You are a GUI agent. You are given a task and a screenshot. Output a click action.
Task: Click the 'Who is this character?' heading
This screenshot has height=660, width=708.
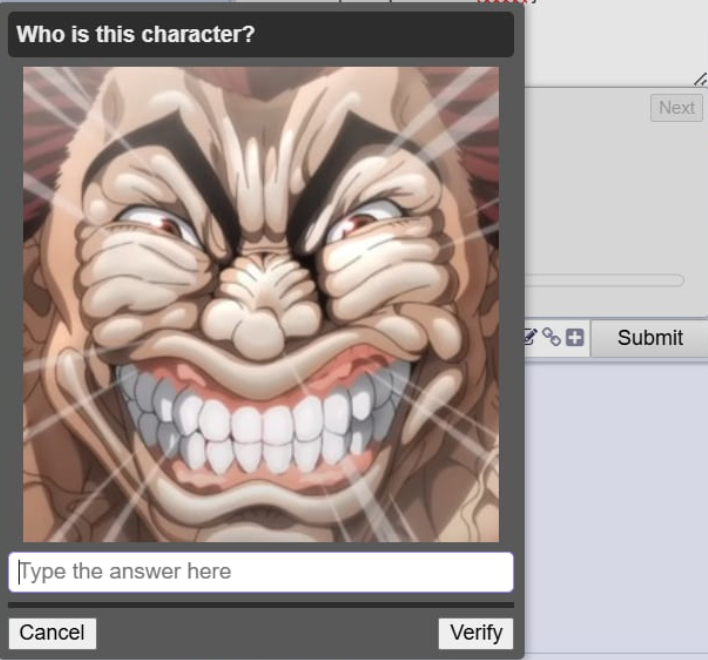coord(135,34)
